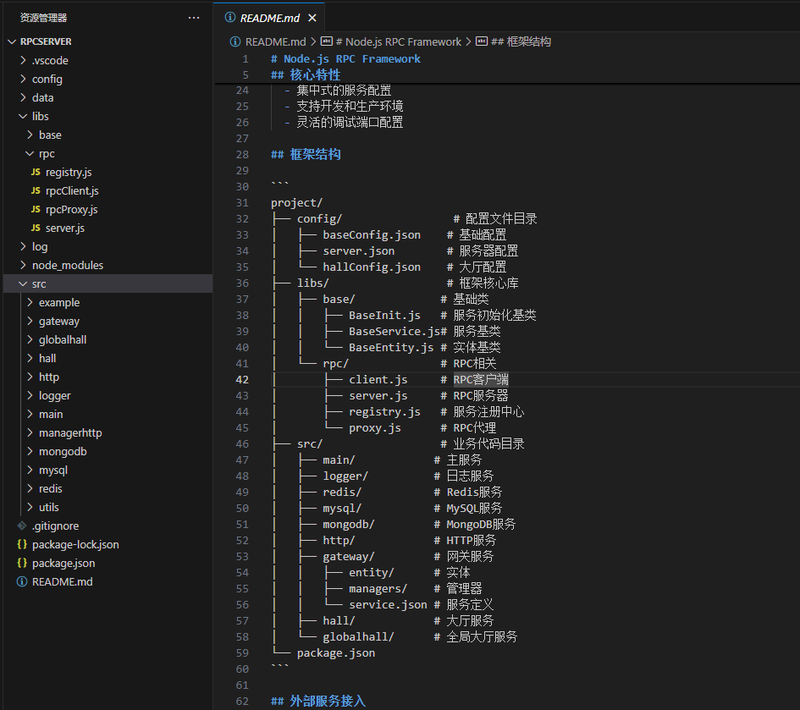800x710 pixels.
Task: Expand the redis folder
Action: [30, 489]
